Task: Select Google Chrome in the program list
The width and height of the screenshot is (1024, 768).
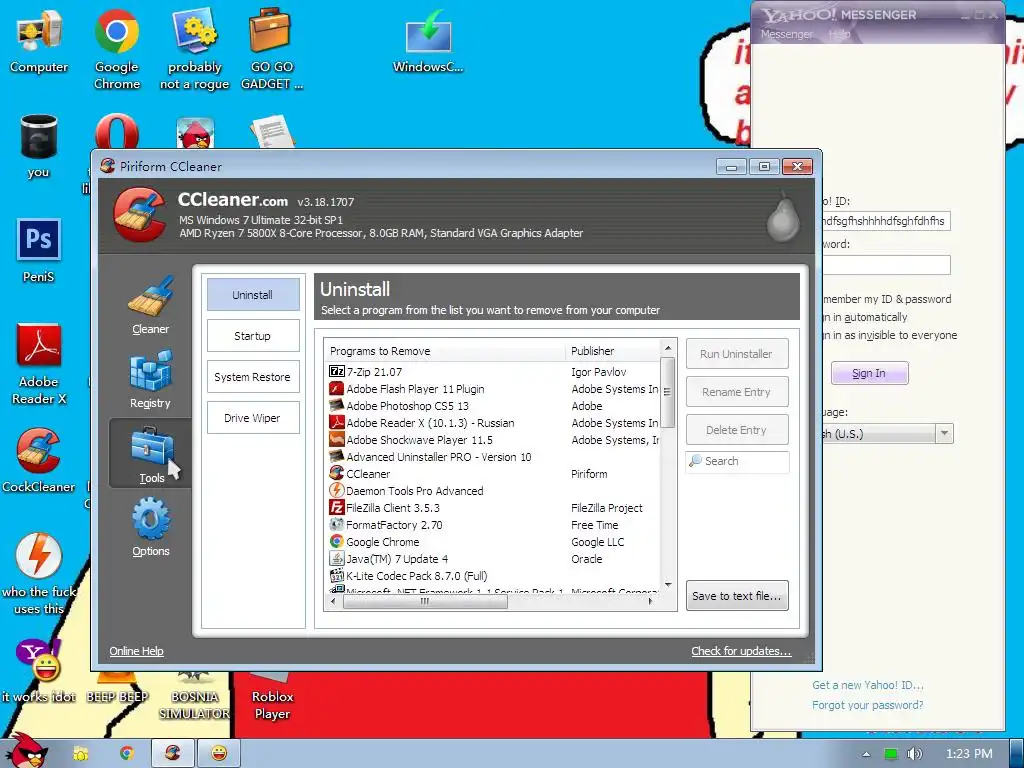Action: (x=493, y=541)
